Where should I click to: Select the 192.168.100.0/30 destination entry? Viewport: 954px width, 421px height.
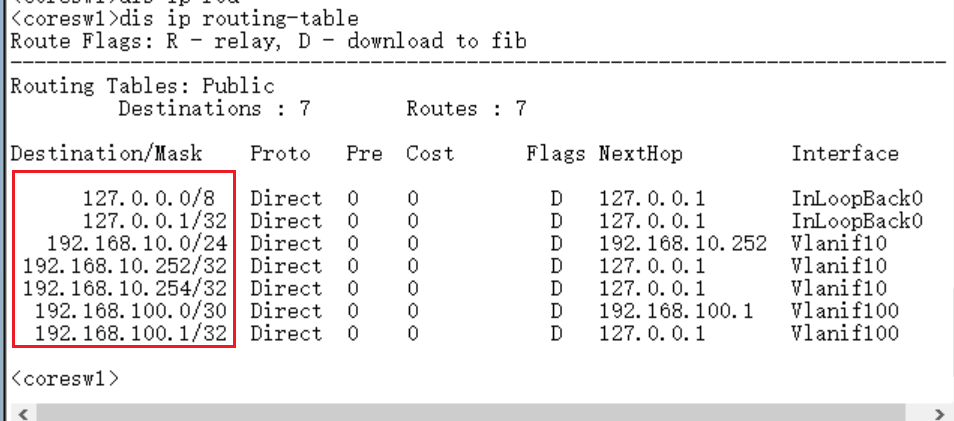129,311
